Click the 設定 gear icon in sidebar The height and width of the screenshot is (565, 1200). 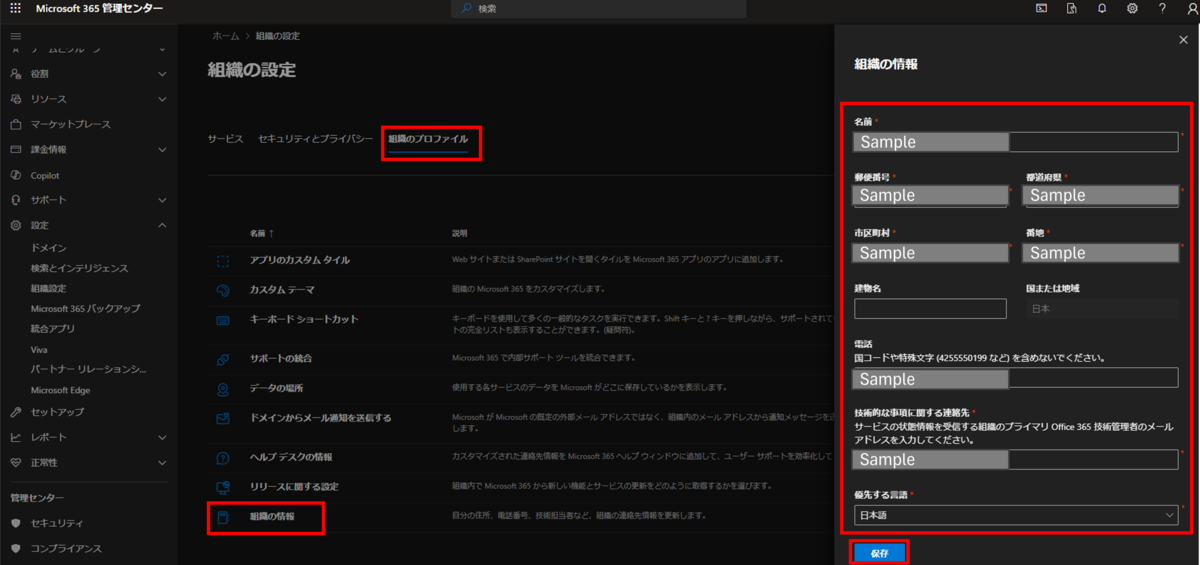15,225
